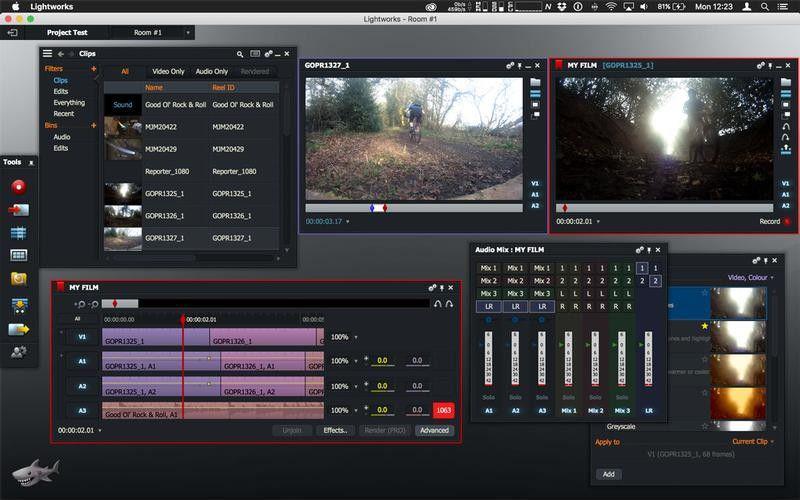Open Room #1 dropdown arrow
Image resolution: width=800 pixels, height=500 pixels.
[x=188, y=33]
